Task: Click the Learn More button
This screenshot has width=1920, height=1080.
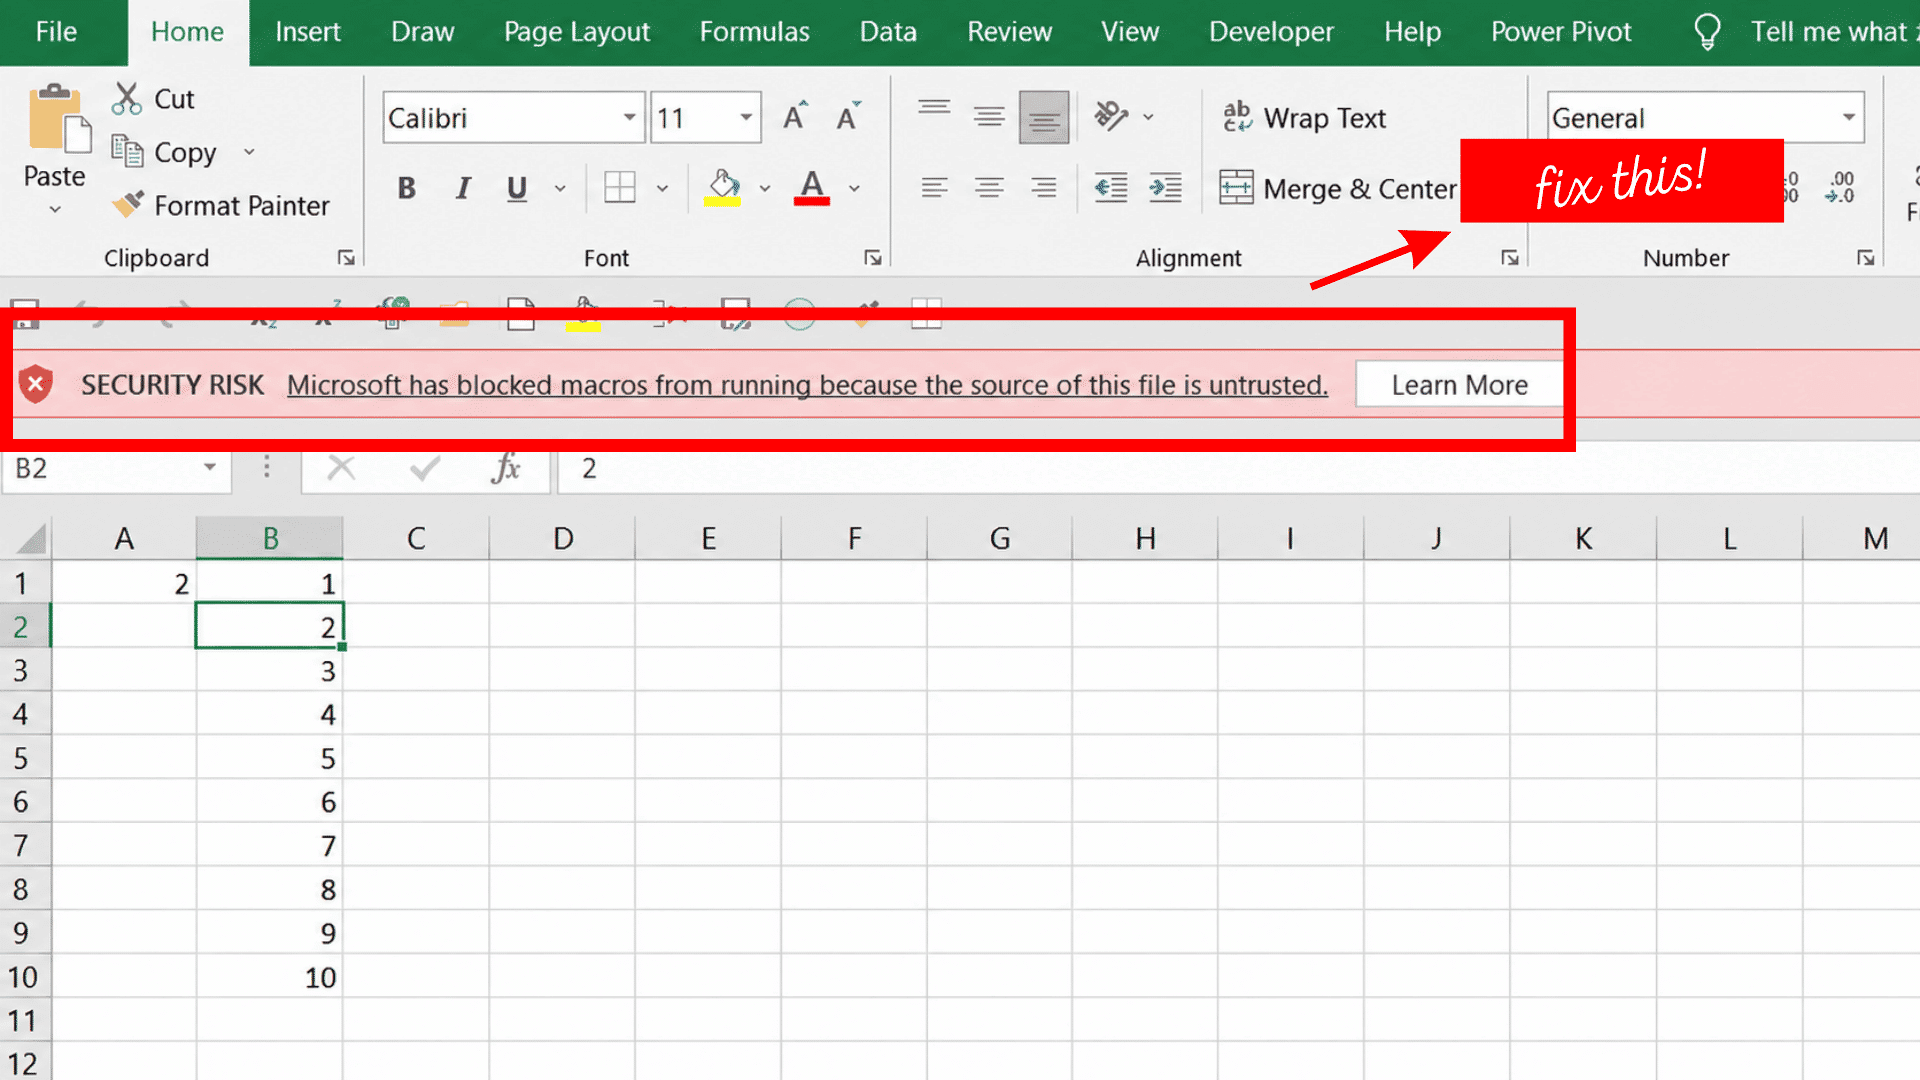Action: [1460, 385]
